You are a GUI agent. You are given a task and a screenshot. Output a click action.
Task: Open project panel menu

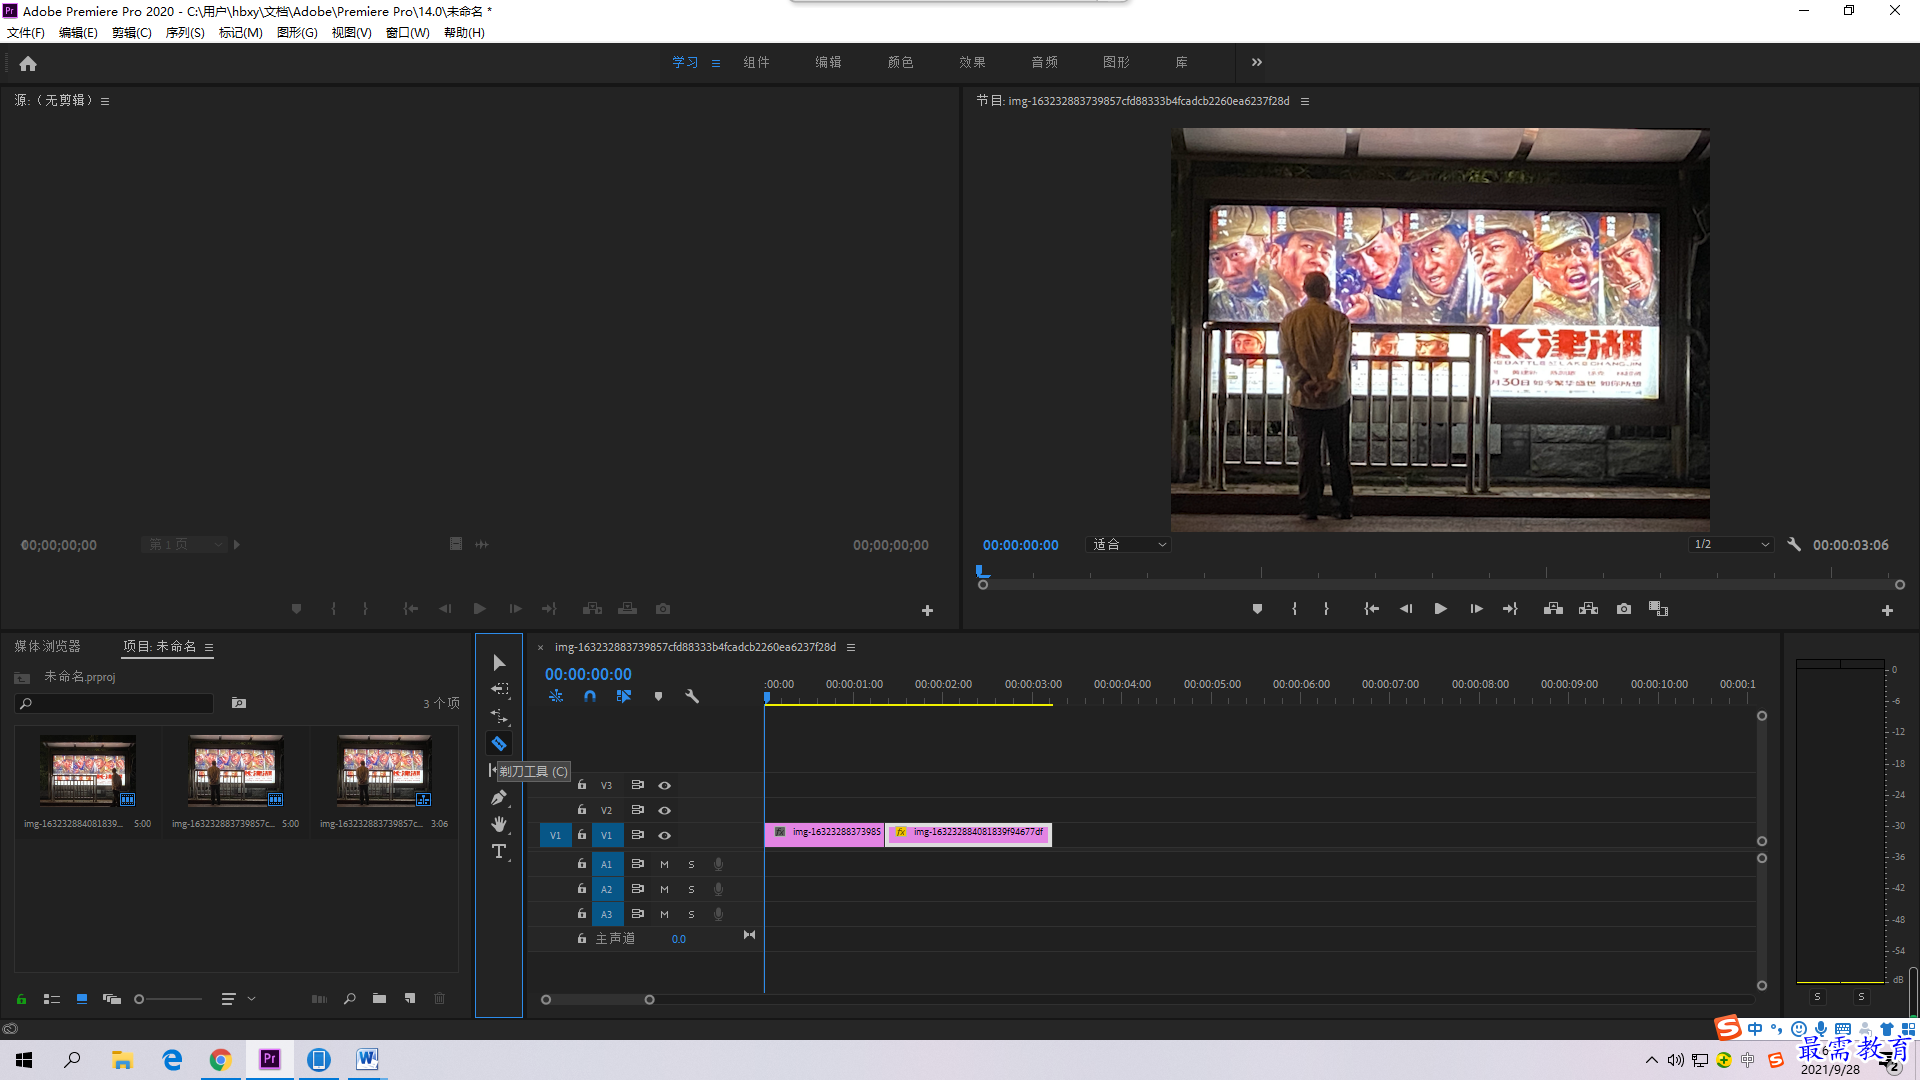[209, 647]
